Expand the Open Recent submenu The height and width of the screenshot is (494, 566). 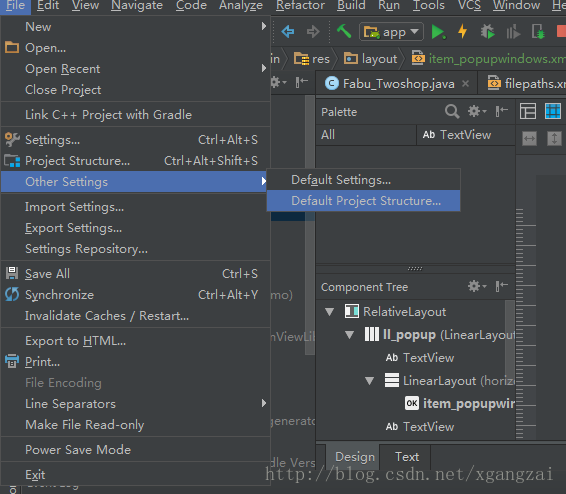(136, 69)
